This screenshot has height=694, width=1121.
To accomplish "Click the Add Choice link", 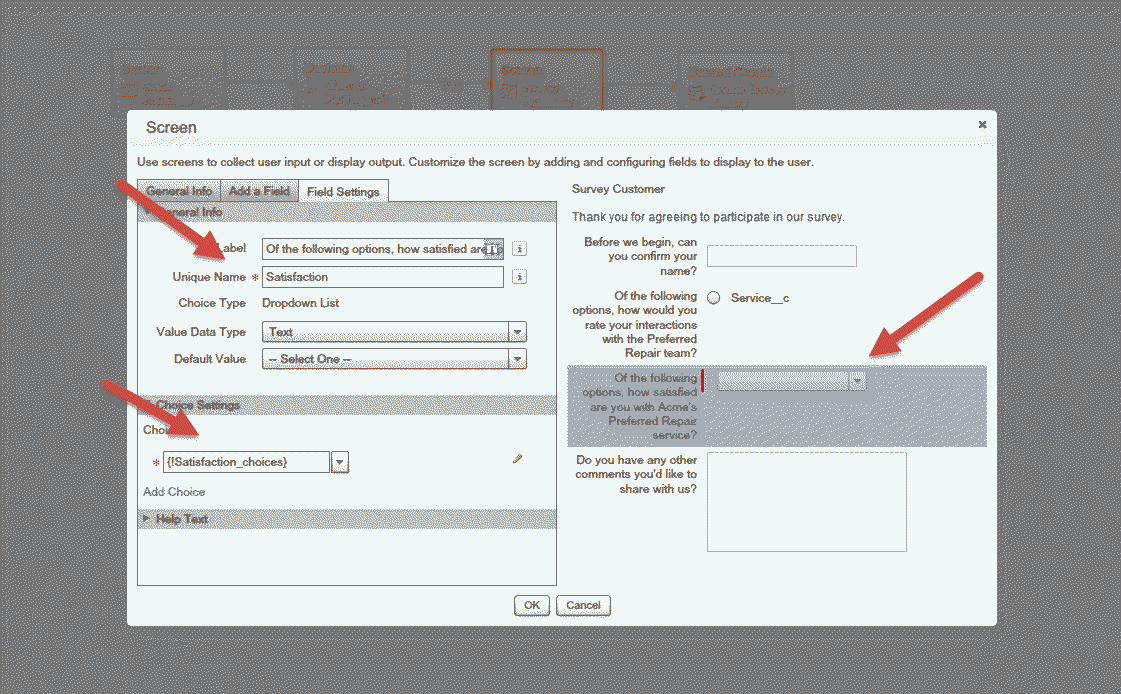I will [x=174, y=492].
